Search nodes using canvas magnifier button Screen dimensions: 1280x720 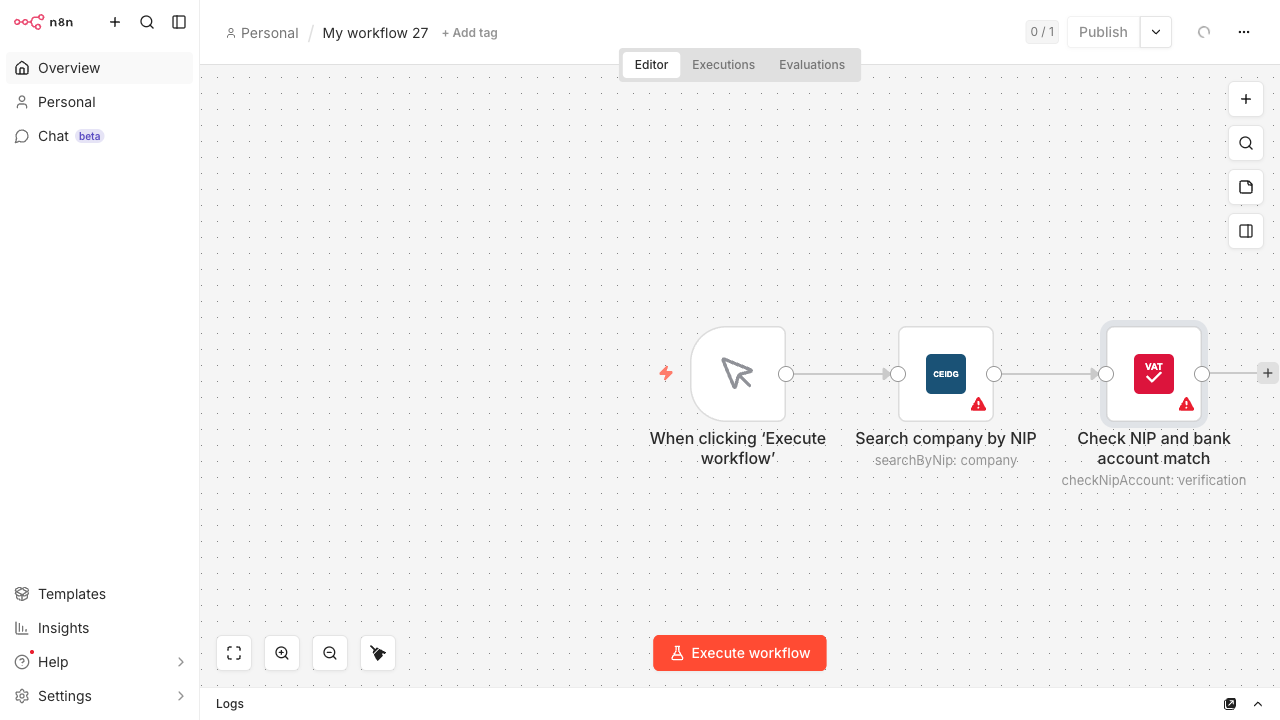[1246, 143]
